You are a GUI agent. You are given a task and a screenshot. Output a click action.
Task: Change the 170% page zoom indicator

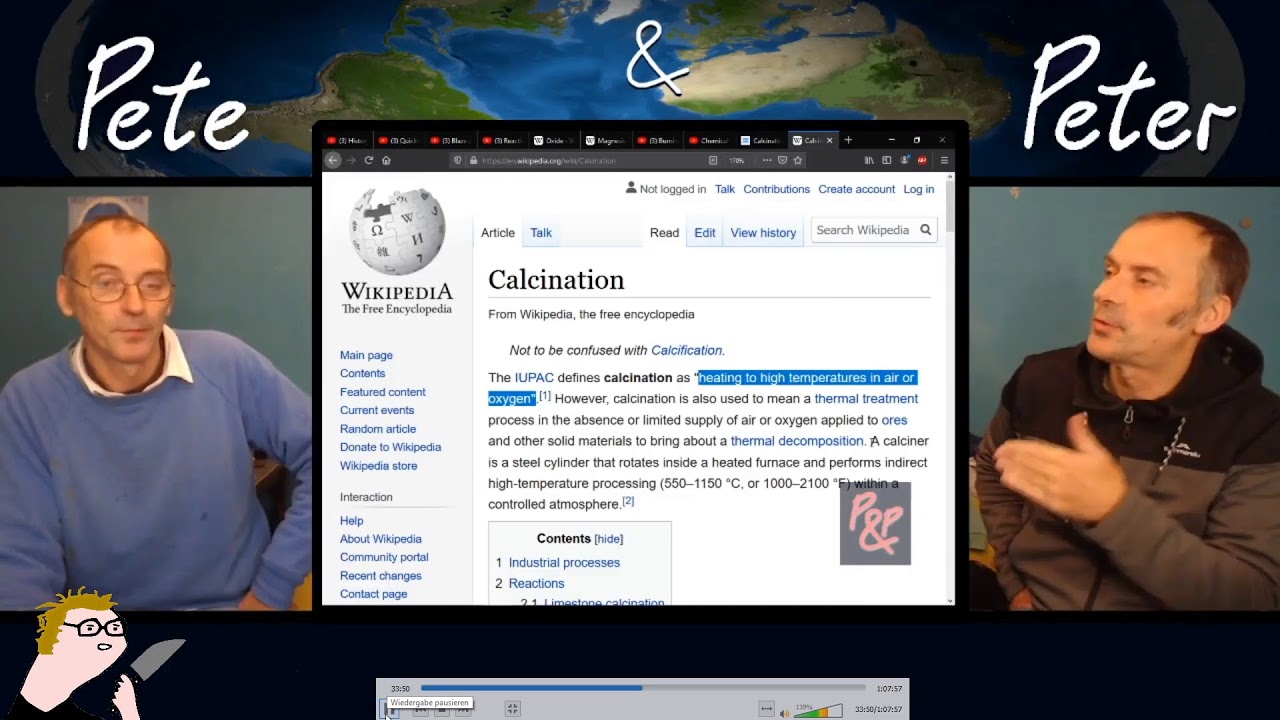point(737,160)
